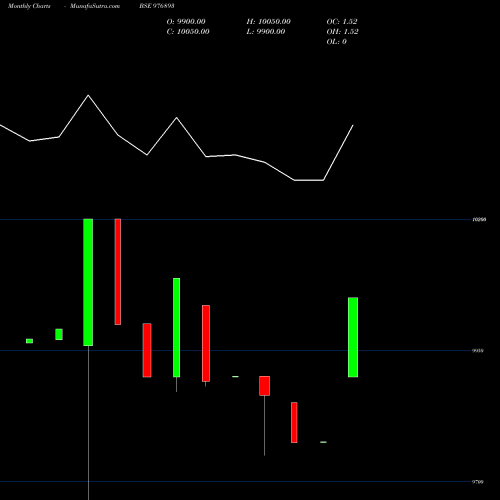Viewport: 500px width, 500px height.
Task: Click the 'MunafaSutra.com' header text
Action: pyautogui.click(x=95, y=6)
